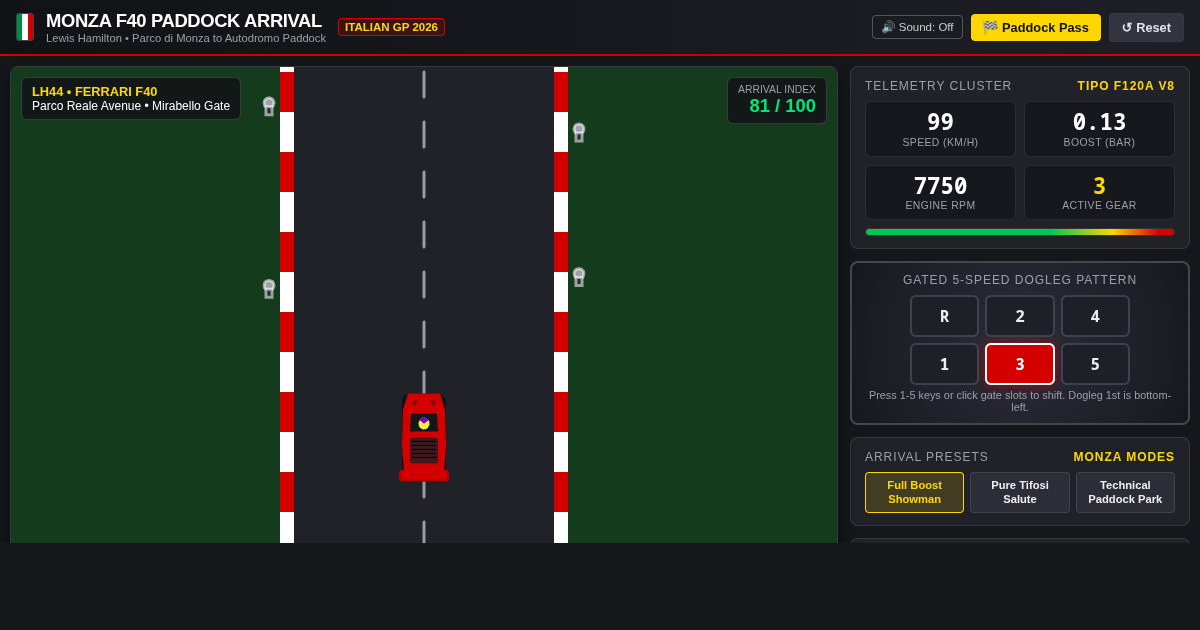The height and width of the screenshot is (630, 1200).
Task: Click the ITALIAN GP 2026 badge
Action: [x=391, y=27]
